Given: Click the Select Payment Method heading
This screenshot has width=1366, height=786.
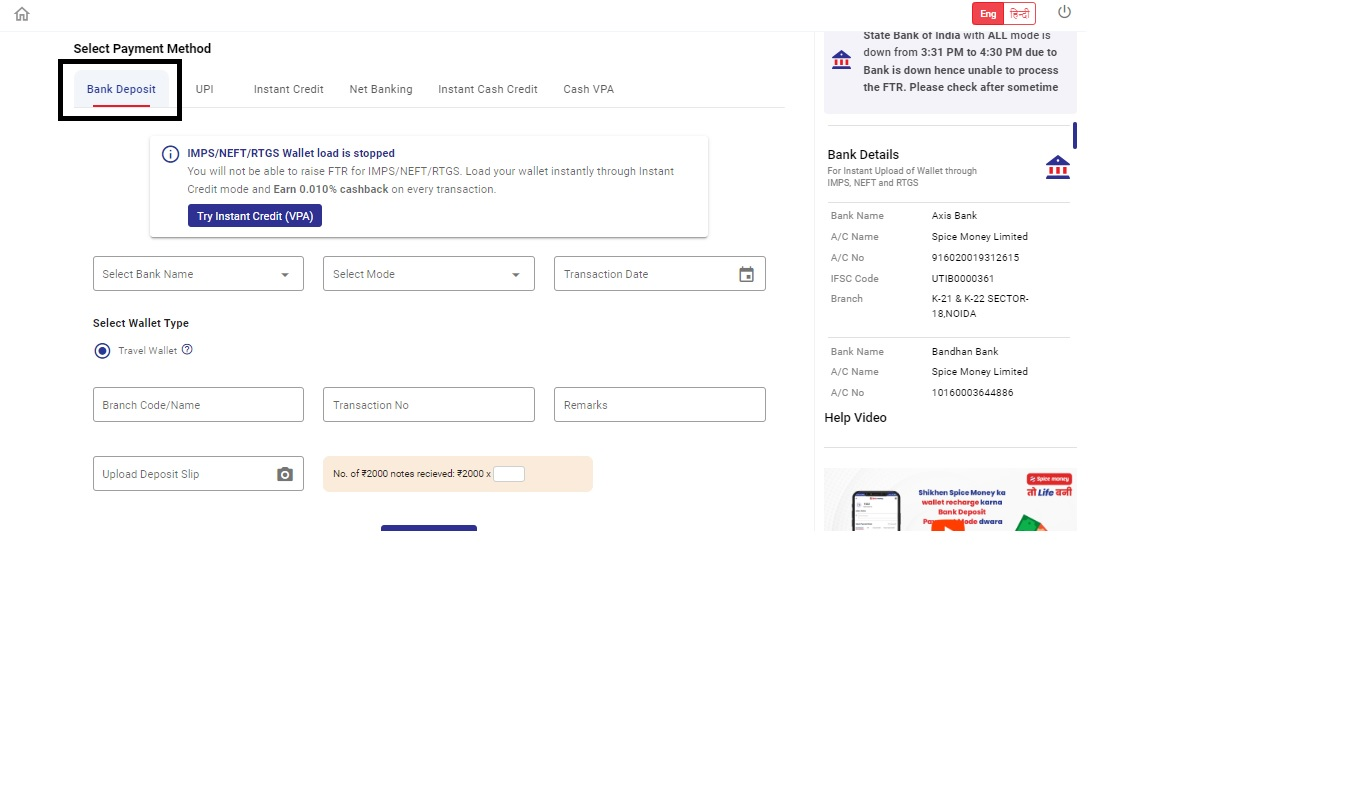Looking at the screenshot, I should [142, 48].
